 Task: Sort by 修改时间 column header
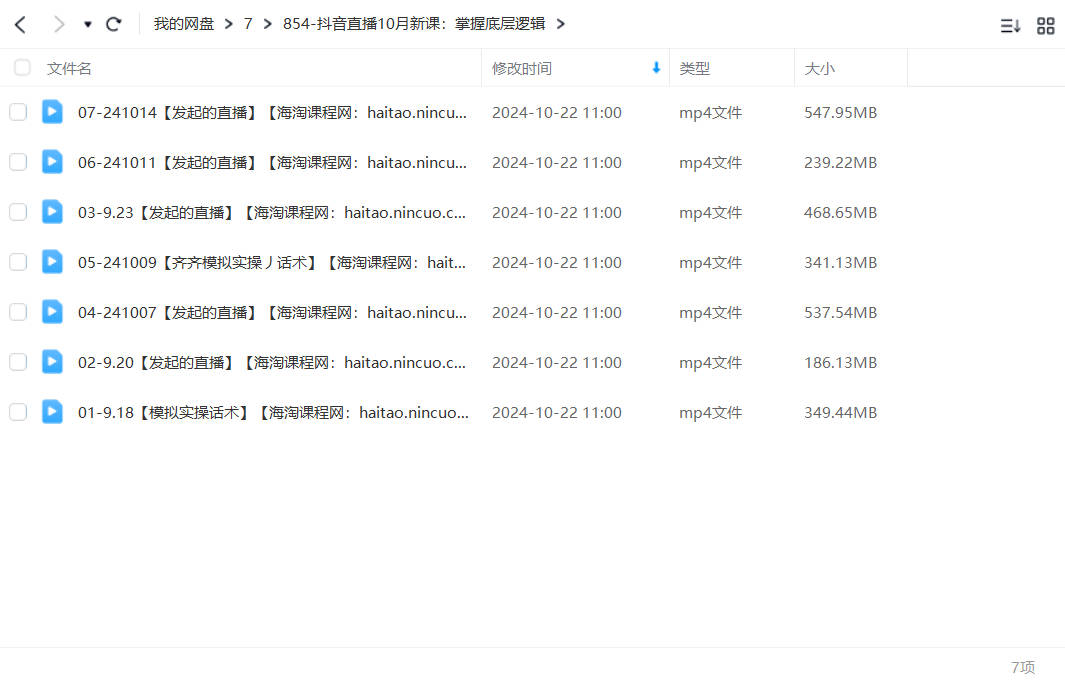pyautogui.click(x=522, y=69)
